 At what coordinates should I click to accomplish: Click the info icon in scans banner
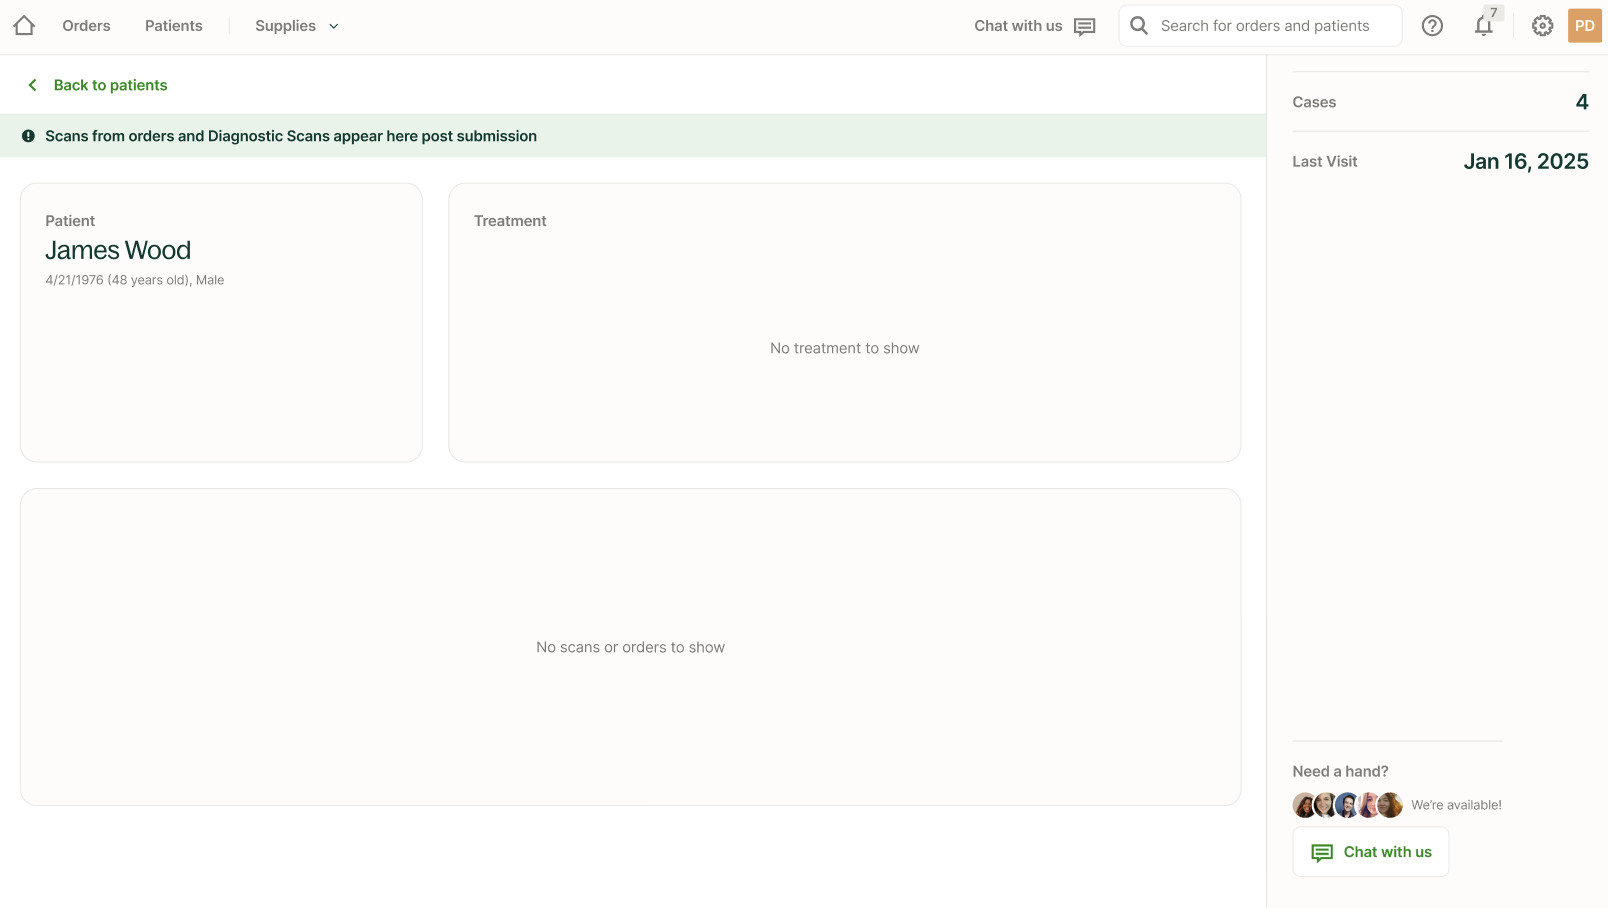[x=29, y=136]
